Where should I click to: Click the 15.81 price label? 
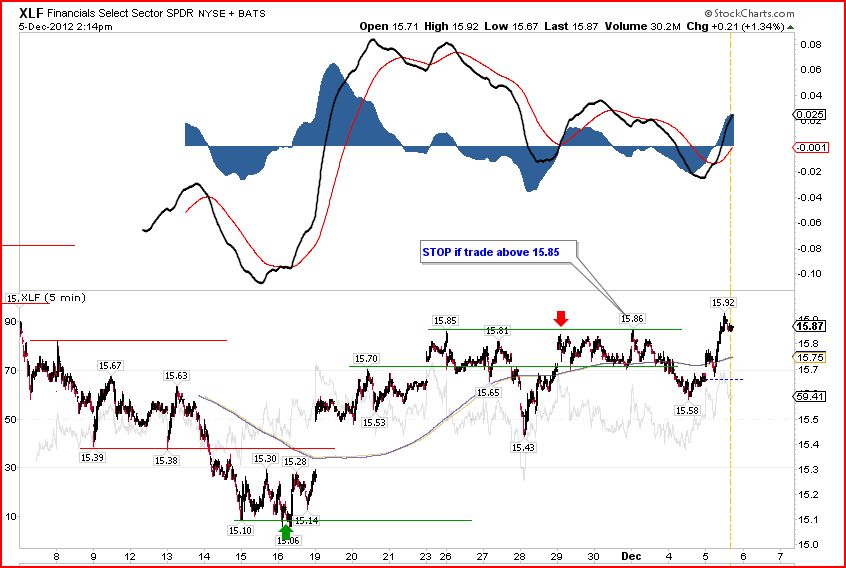tap(496, 331)
